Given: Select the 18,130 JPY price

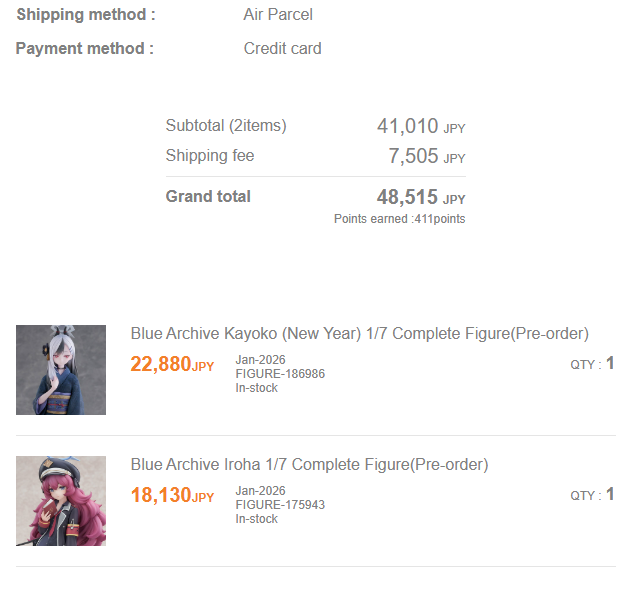Looking at the screenshot, I should (x=172, y=495).
